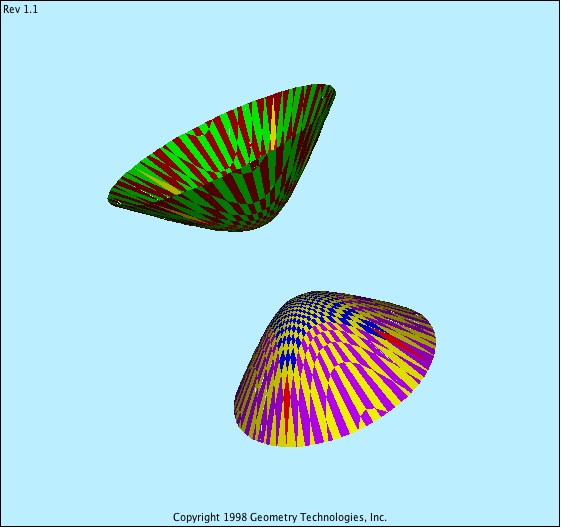
Task: Click the word Inc. in the copyright line
Action: [x=378, y=517]
